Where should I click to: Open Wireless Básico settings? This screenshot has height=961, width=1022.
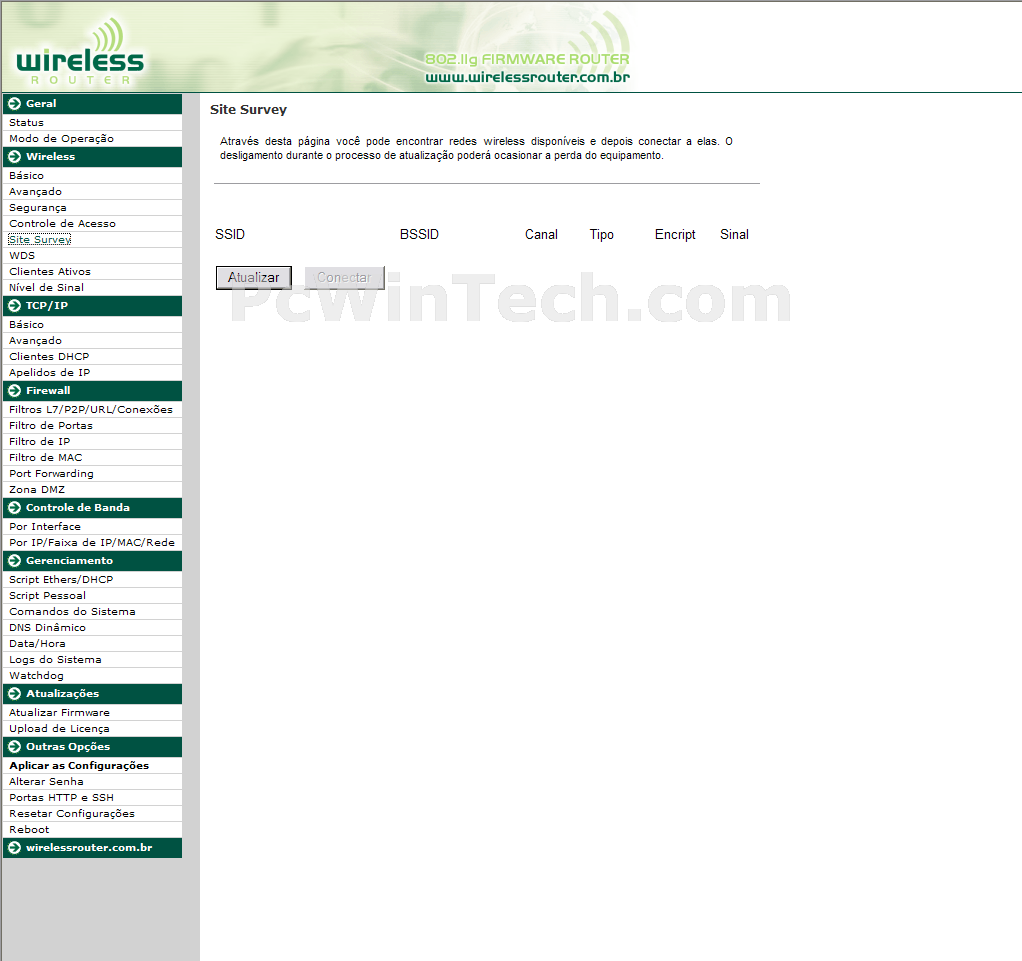tap(26, 176)
